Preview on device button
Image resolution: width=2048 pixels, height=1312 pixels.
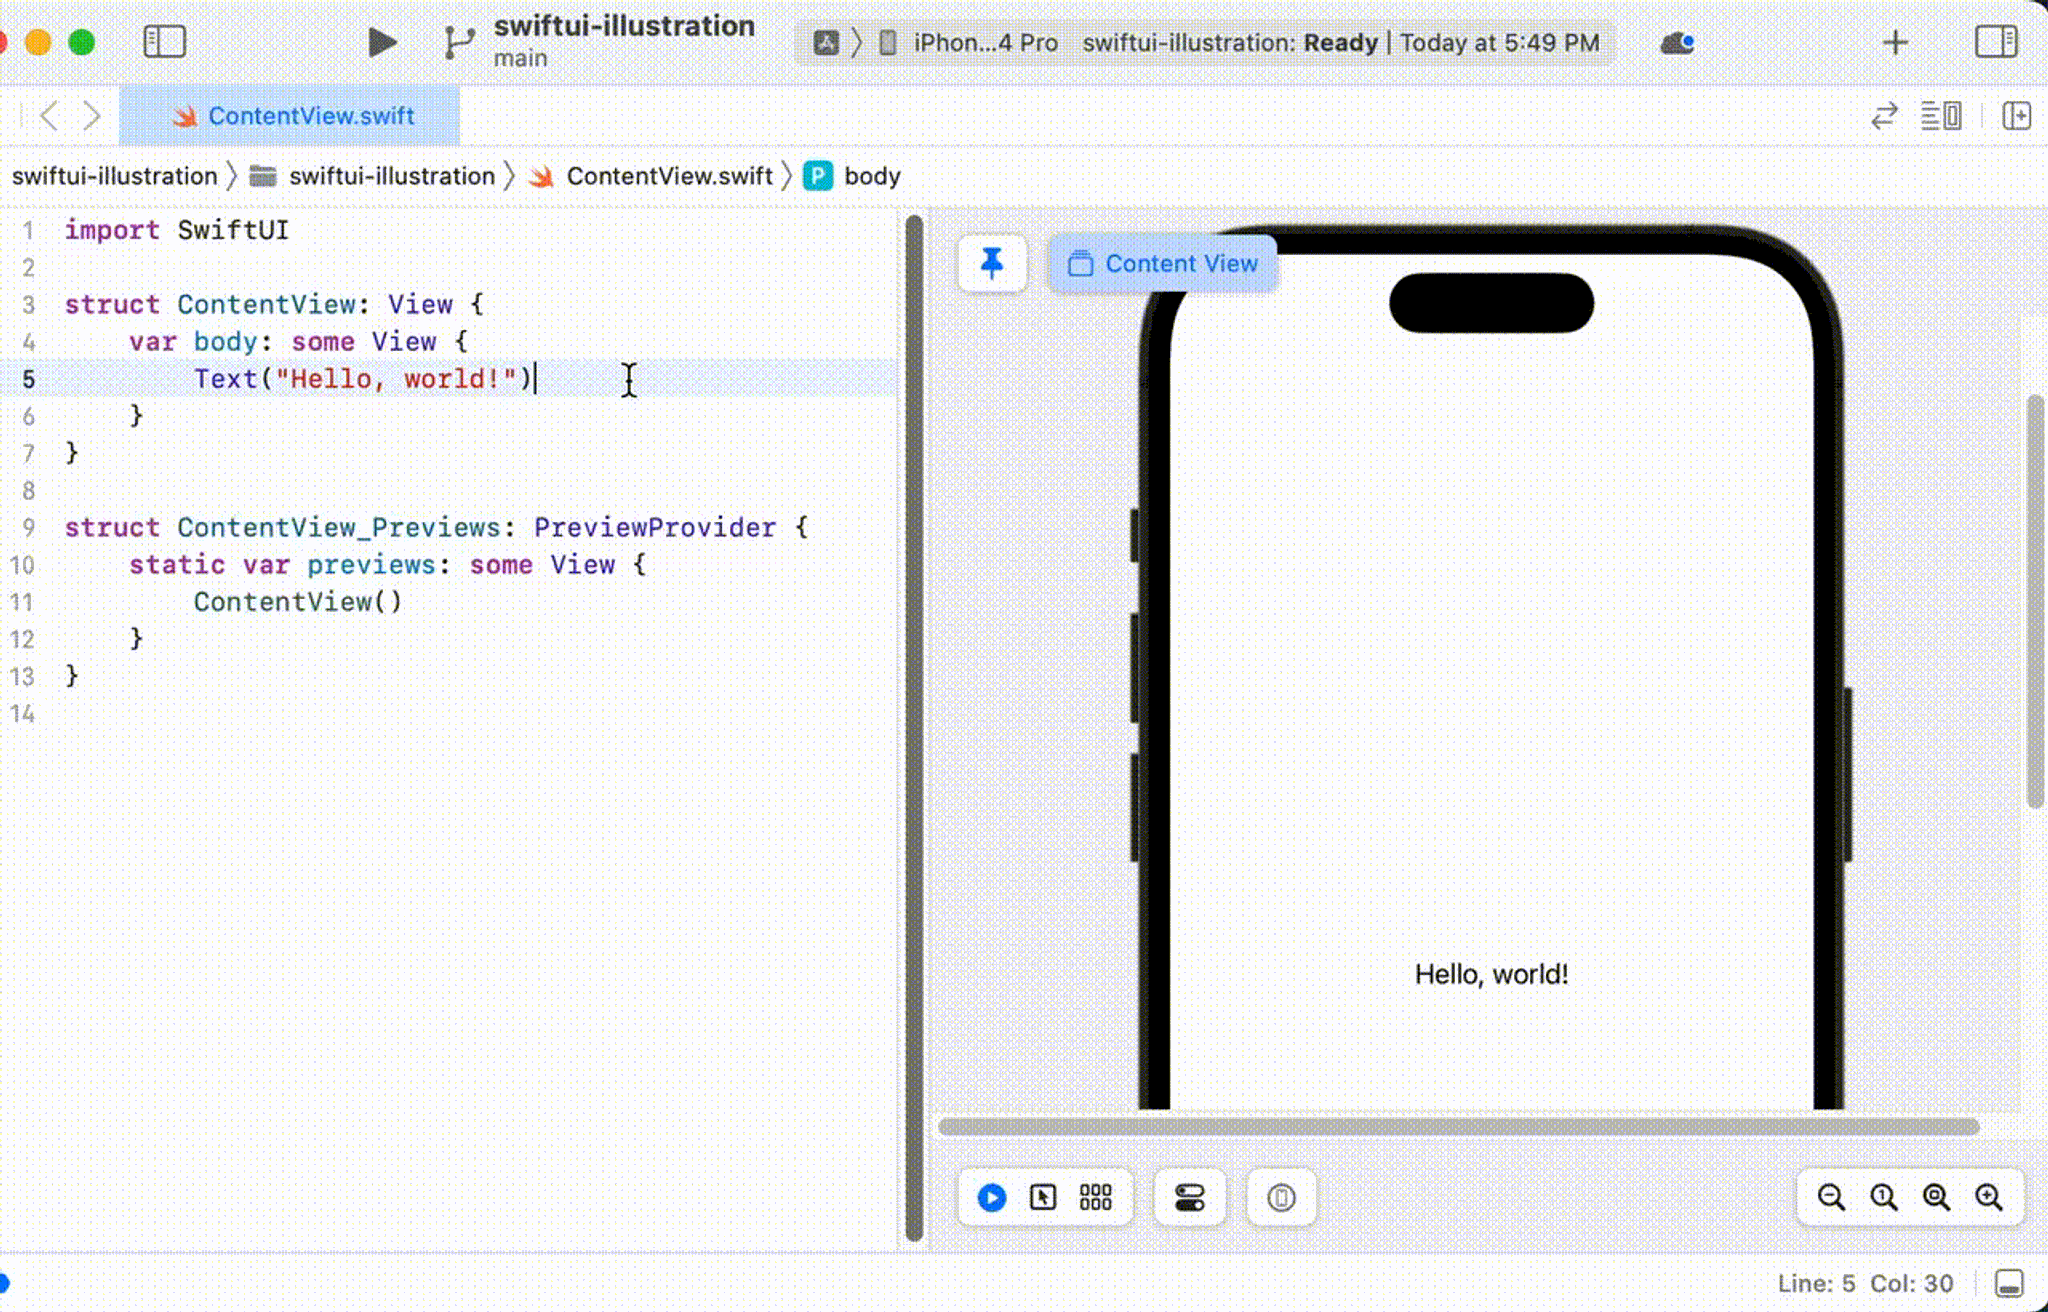coord(1281,1197)
